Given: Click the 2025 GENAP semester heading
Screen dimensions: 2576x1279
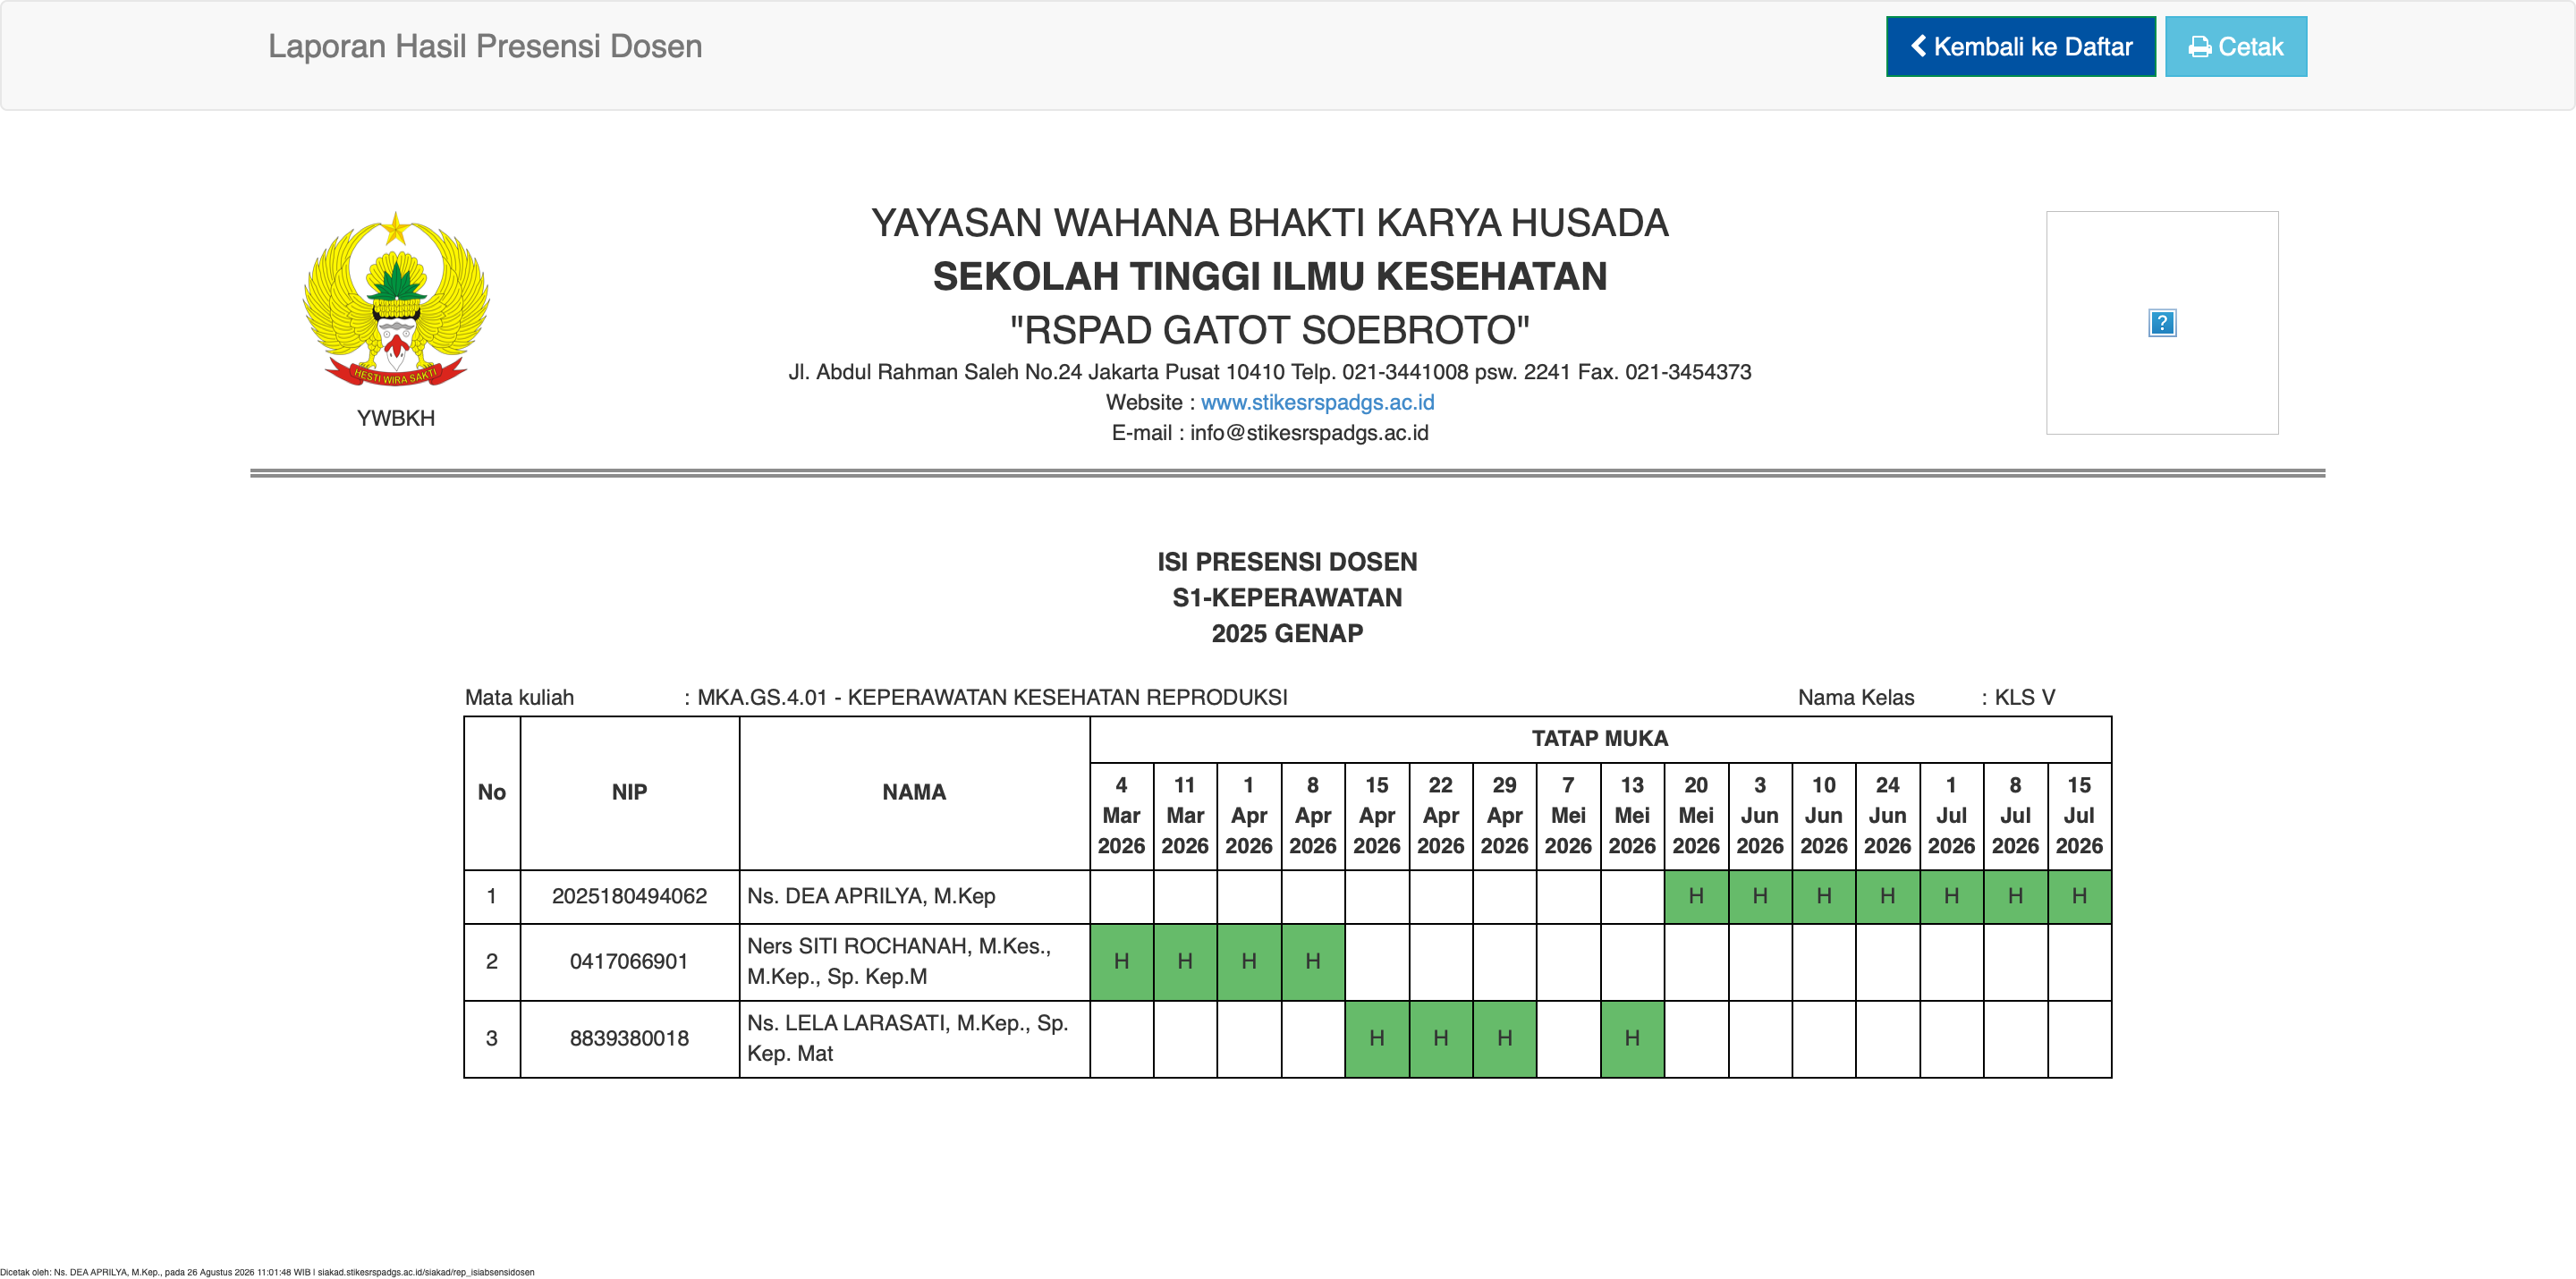Looking at the screenshot, I should pos(1287,633).
